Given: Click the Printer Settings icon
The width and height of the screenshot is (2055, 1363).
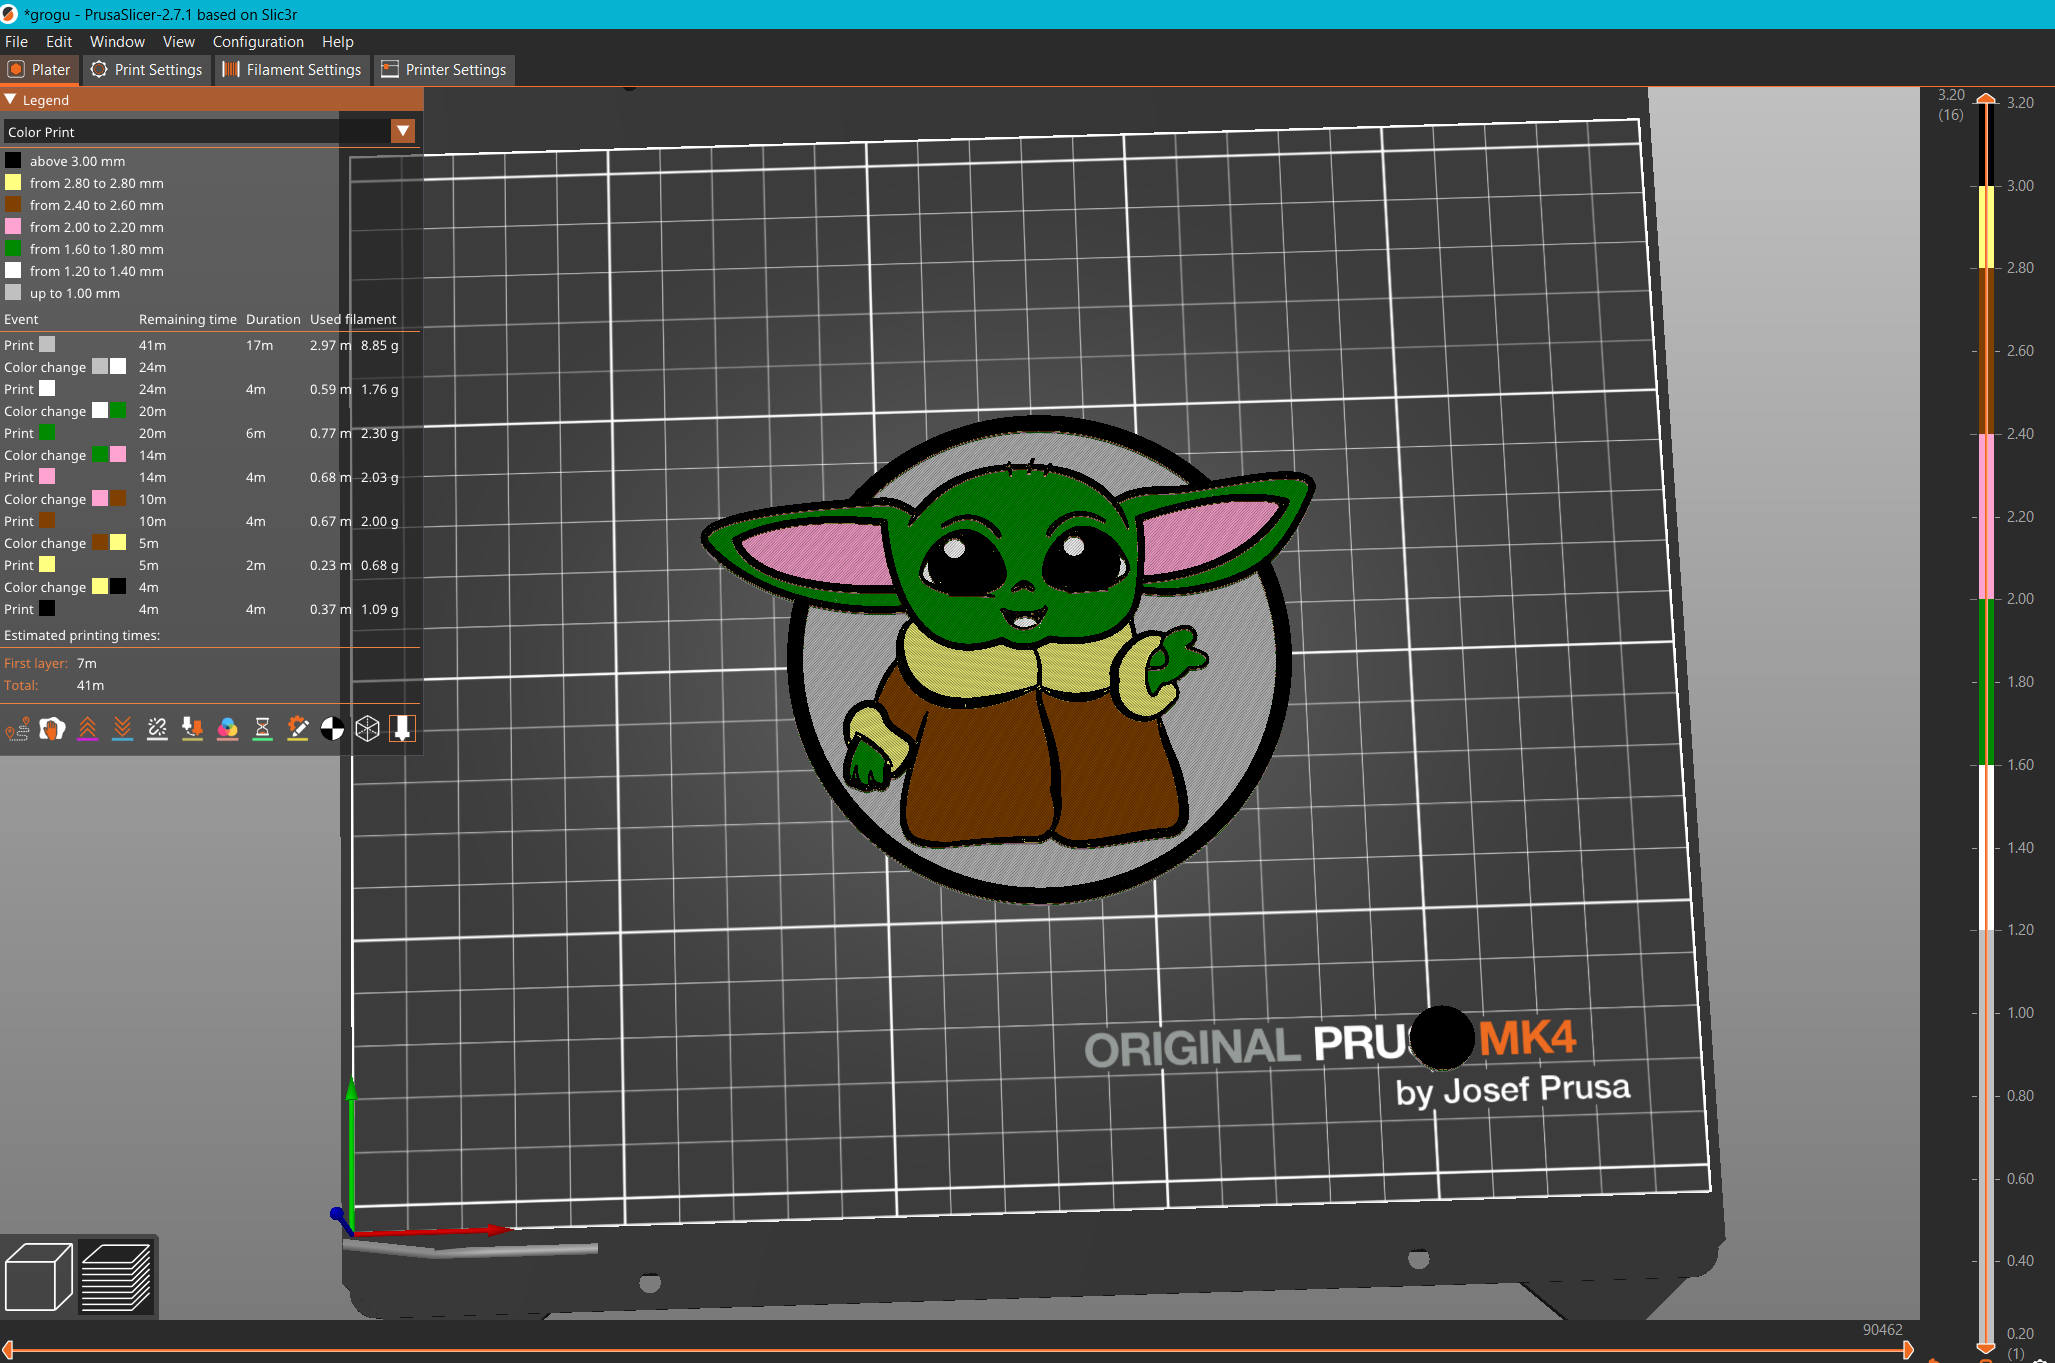Looking at the screenshot, I should pyautogui.click(x=390, y=69).
